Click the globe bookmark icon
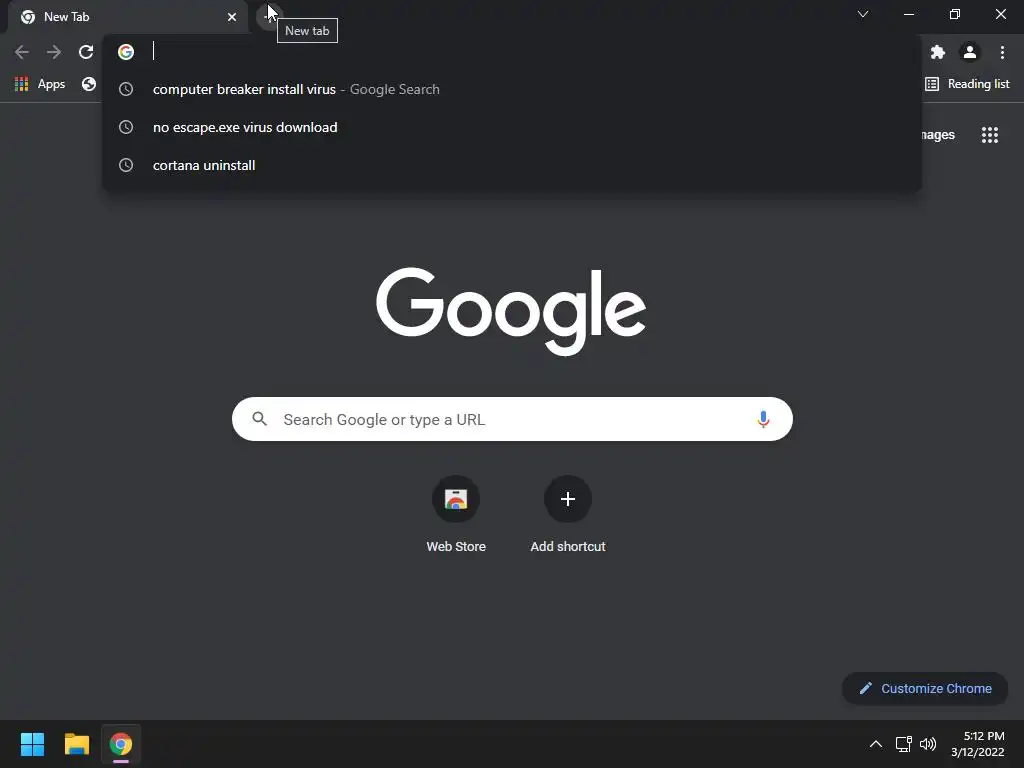1024x768 pixels. click(x=89, y=84)
